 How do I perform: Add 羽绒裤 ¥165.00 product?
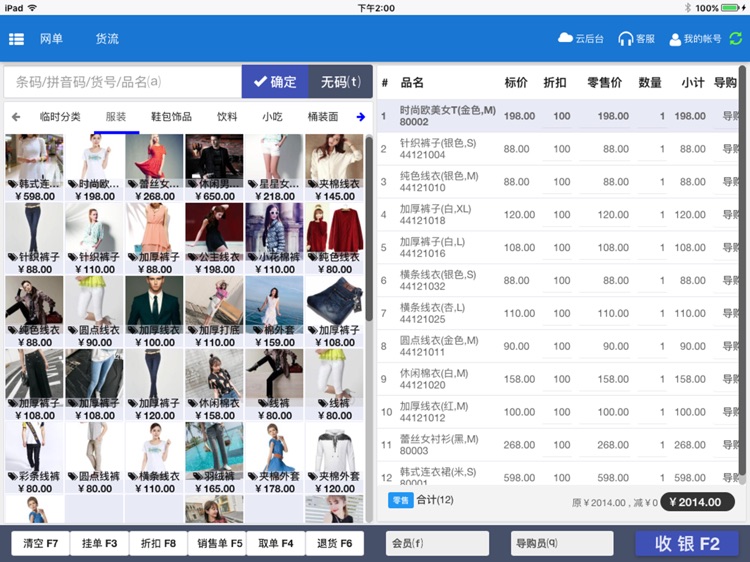point(214,458)
